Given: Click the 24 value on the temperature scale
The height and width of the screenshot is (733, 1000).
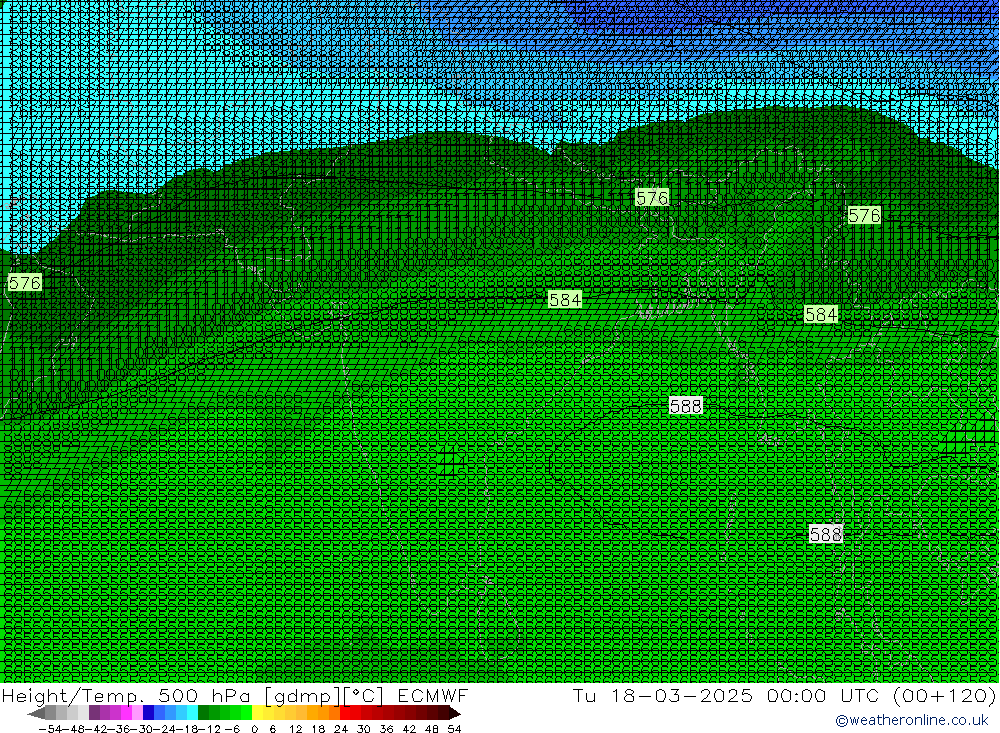Looking at the screenshot, I should (341, 729).
